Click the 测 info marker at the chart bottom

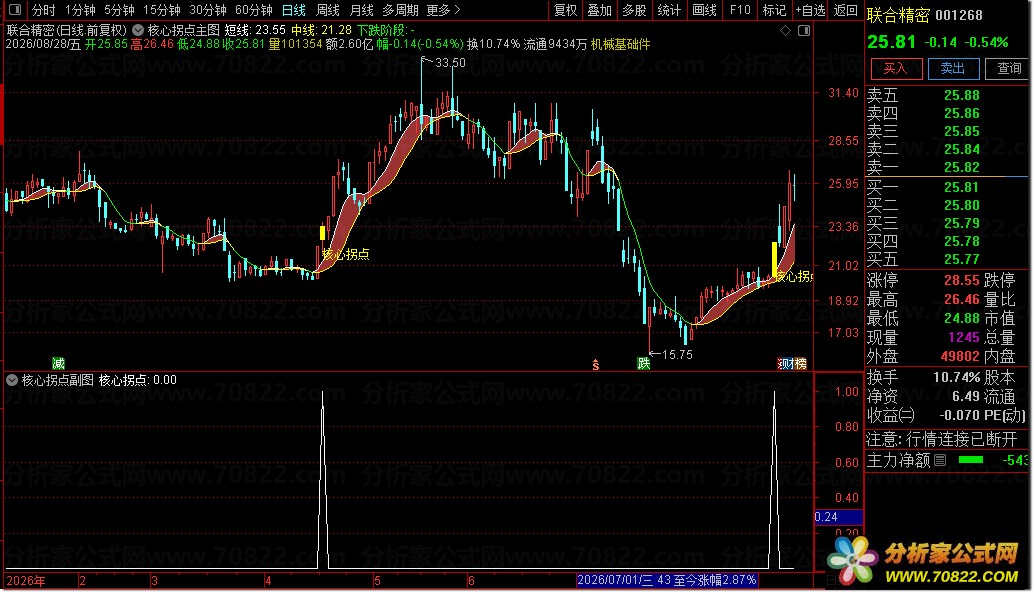click(x=784, y=363)
